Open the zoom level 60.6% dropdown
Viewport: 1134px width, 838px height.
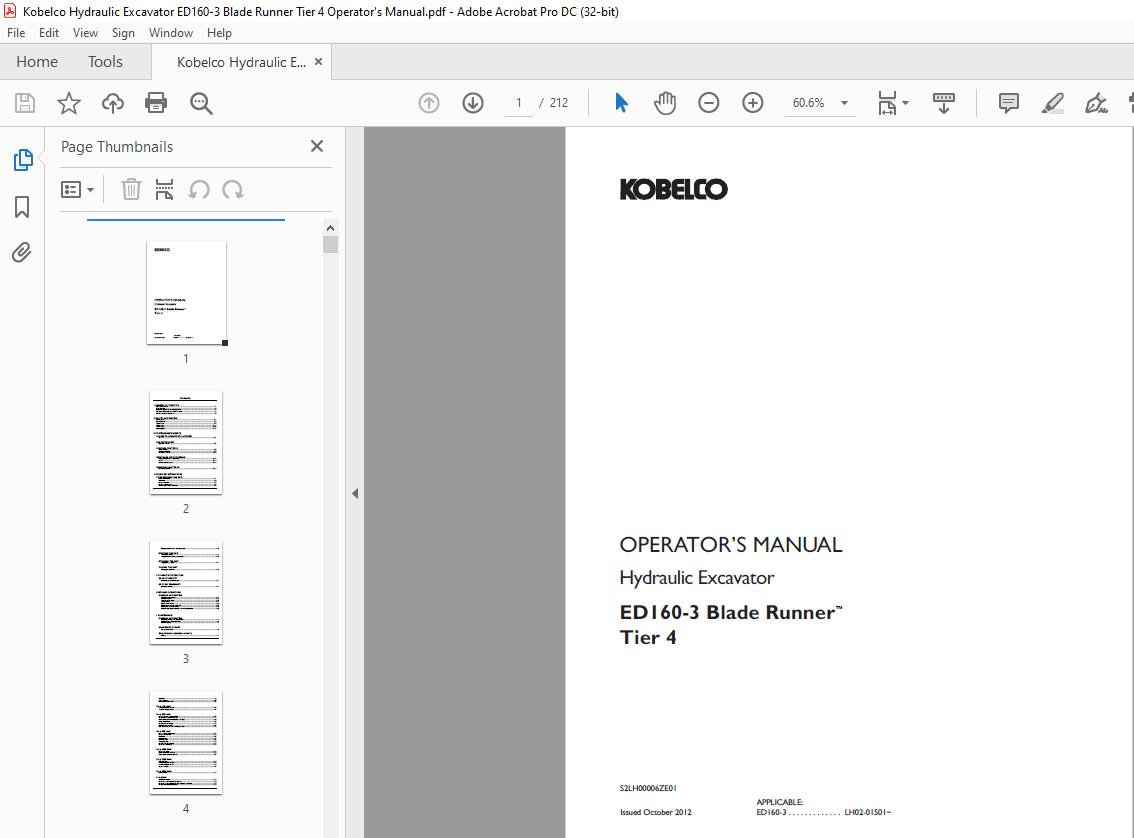click(x=819, y=103)
